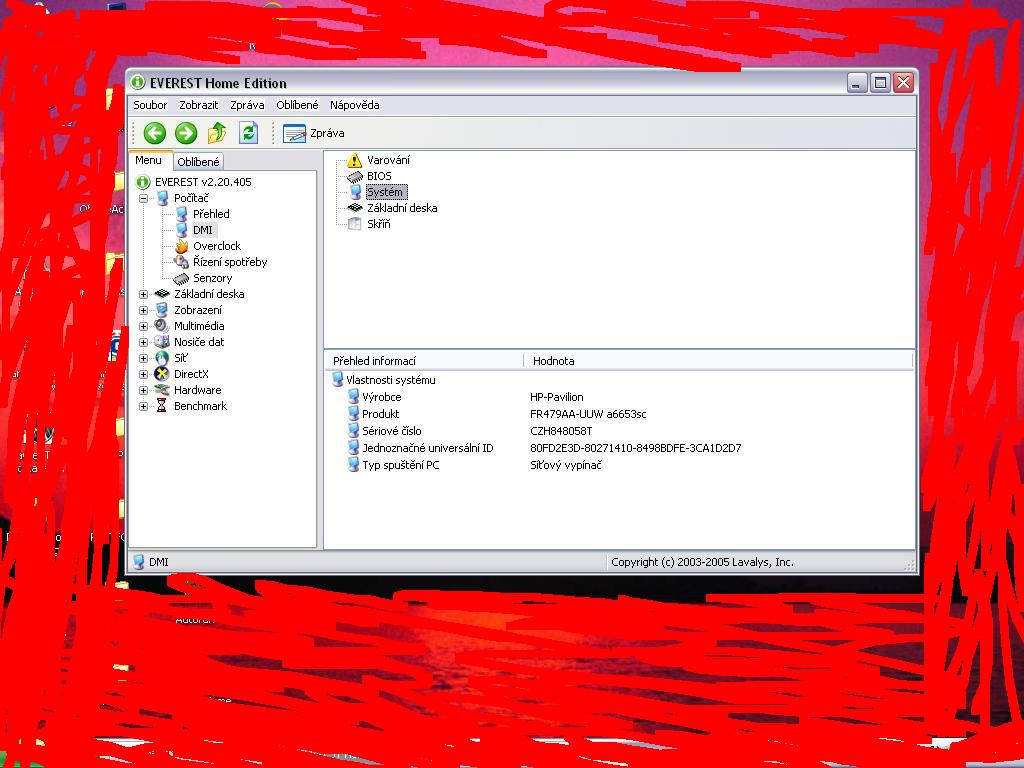Click the Hardware devices icon
Screen dimensions: 1024x768
162,390
